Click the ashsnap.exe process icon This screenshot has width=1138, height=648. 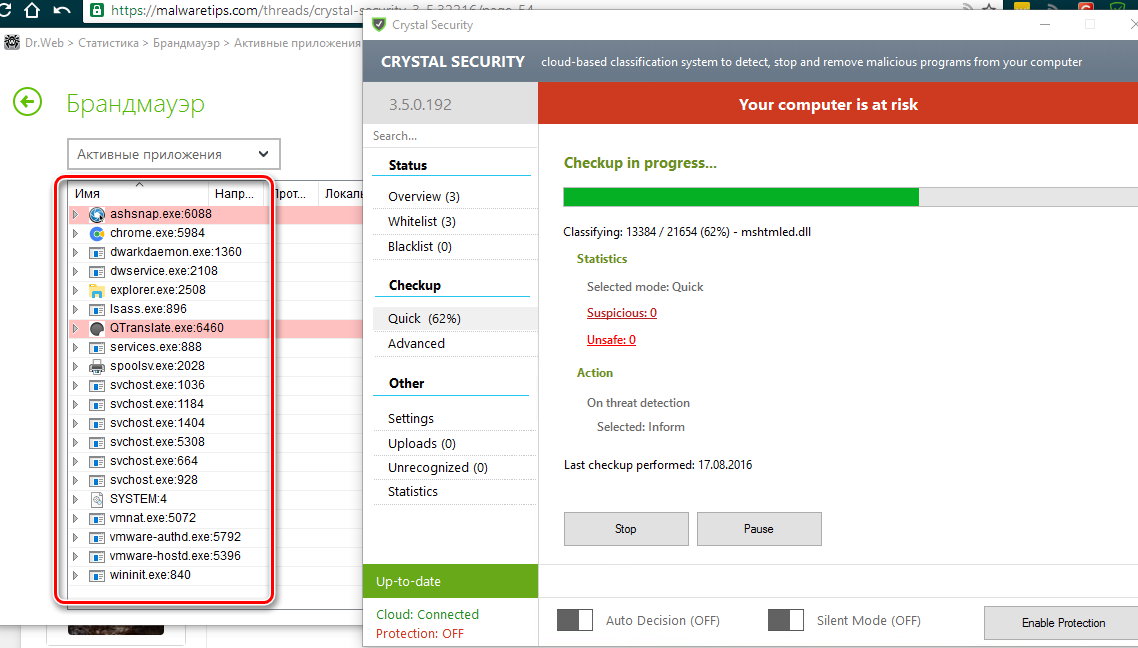tap(97, 215)
